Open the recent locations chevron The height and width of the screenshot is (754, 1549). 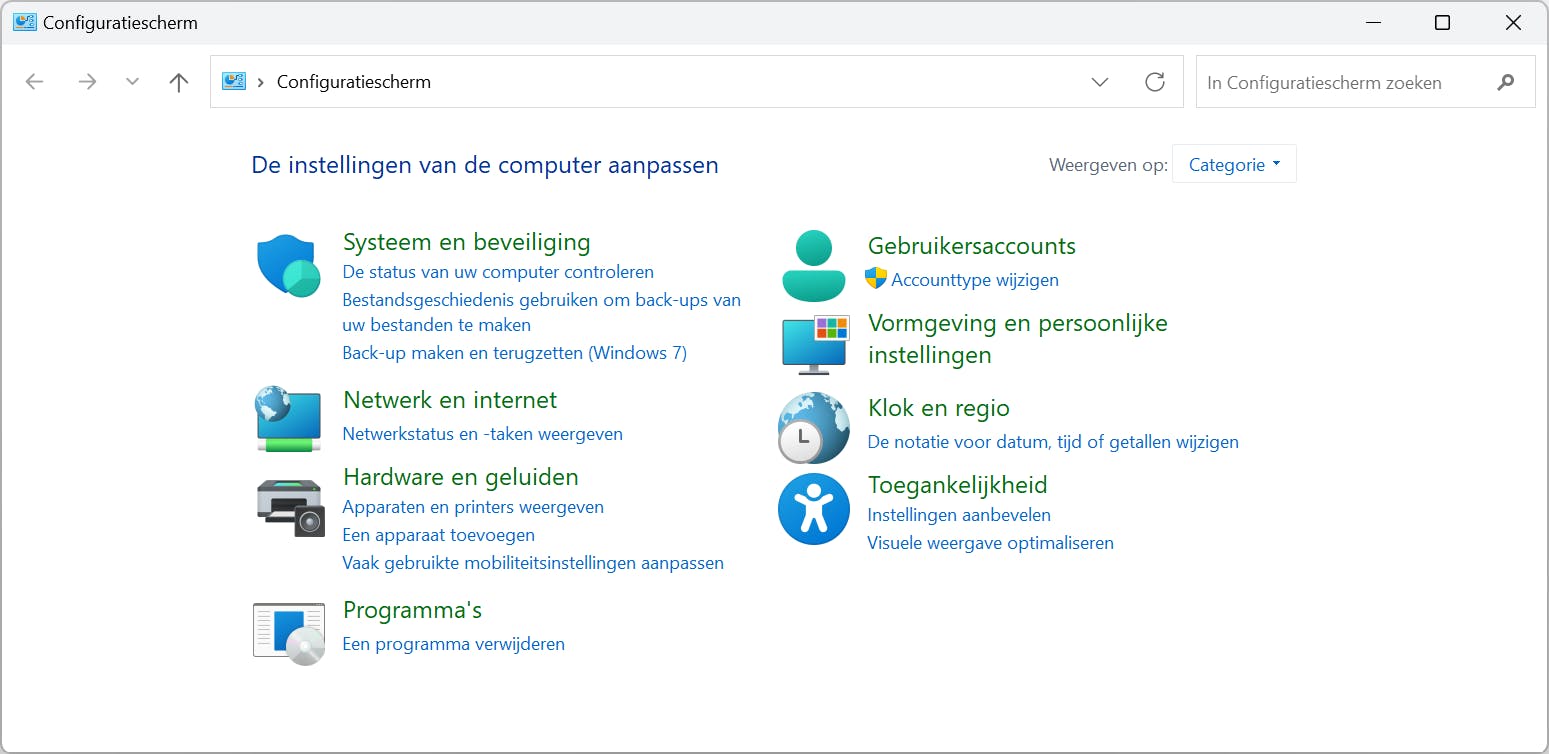[132, 82]
